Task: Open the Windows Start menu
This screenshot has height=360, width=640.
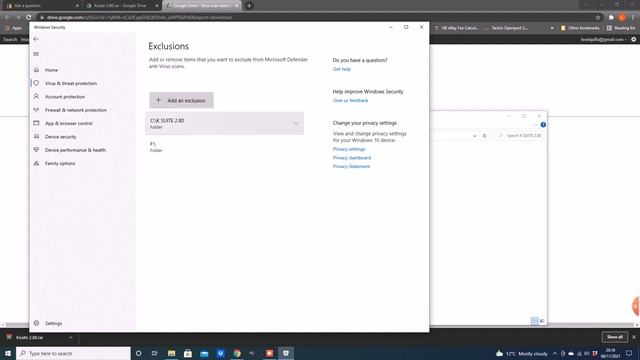Action: [8, 353]
